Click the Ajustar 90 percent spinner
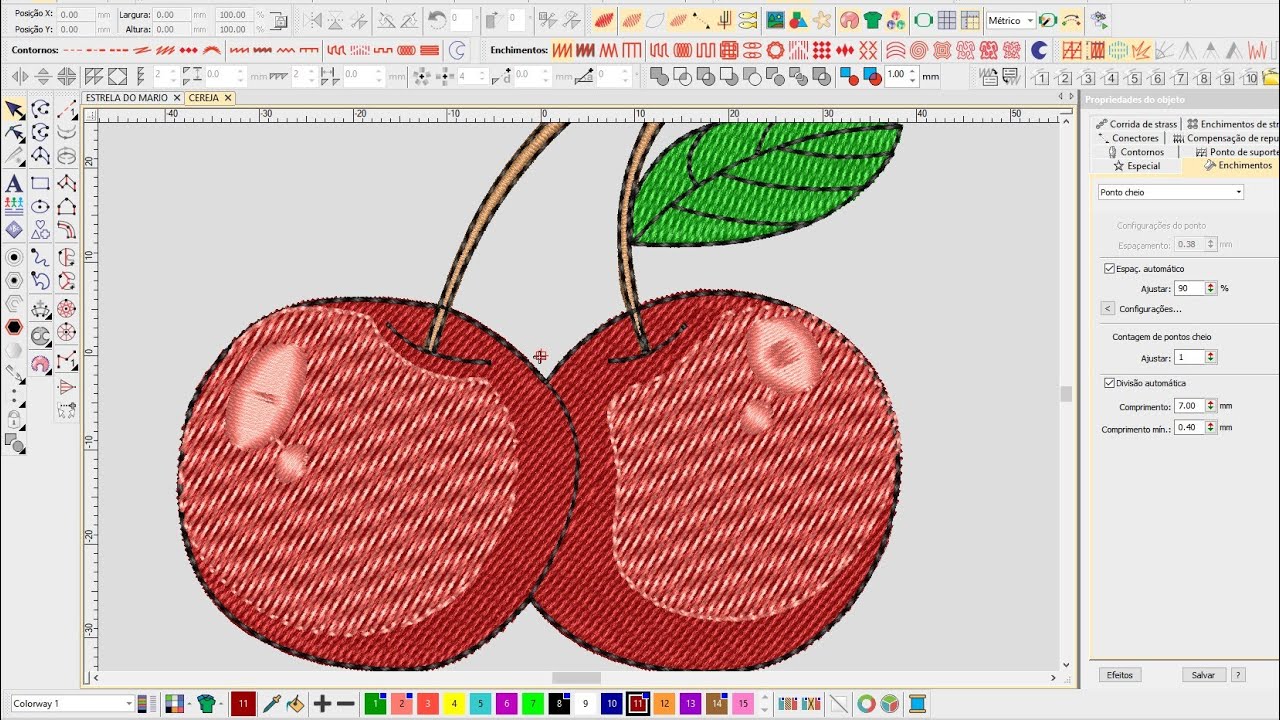Screen dimensions: 1280x720 tap(1211, 288)
